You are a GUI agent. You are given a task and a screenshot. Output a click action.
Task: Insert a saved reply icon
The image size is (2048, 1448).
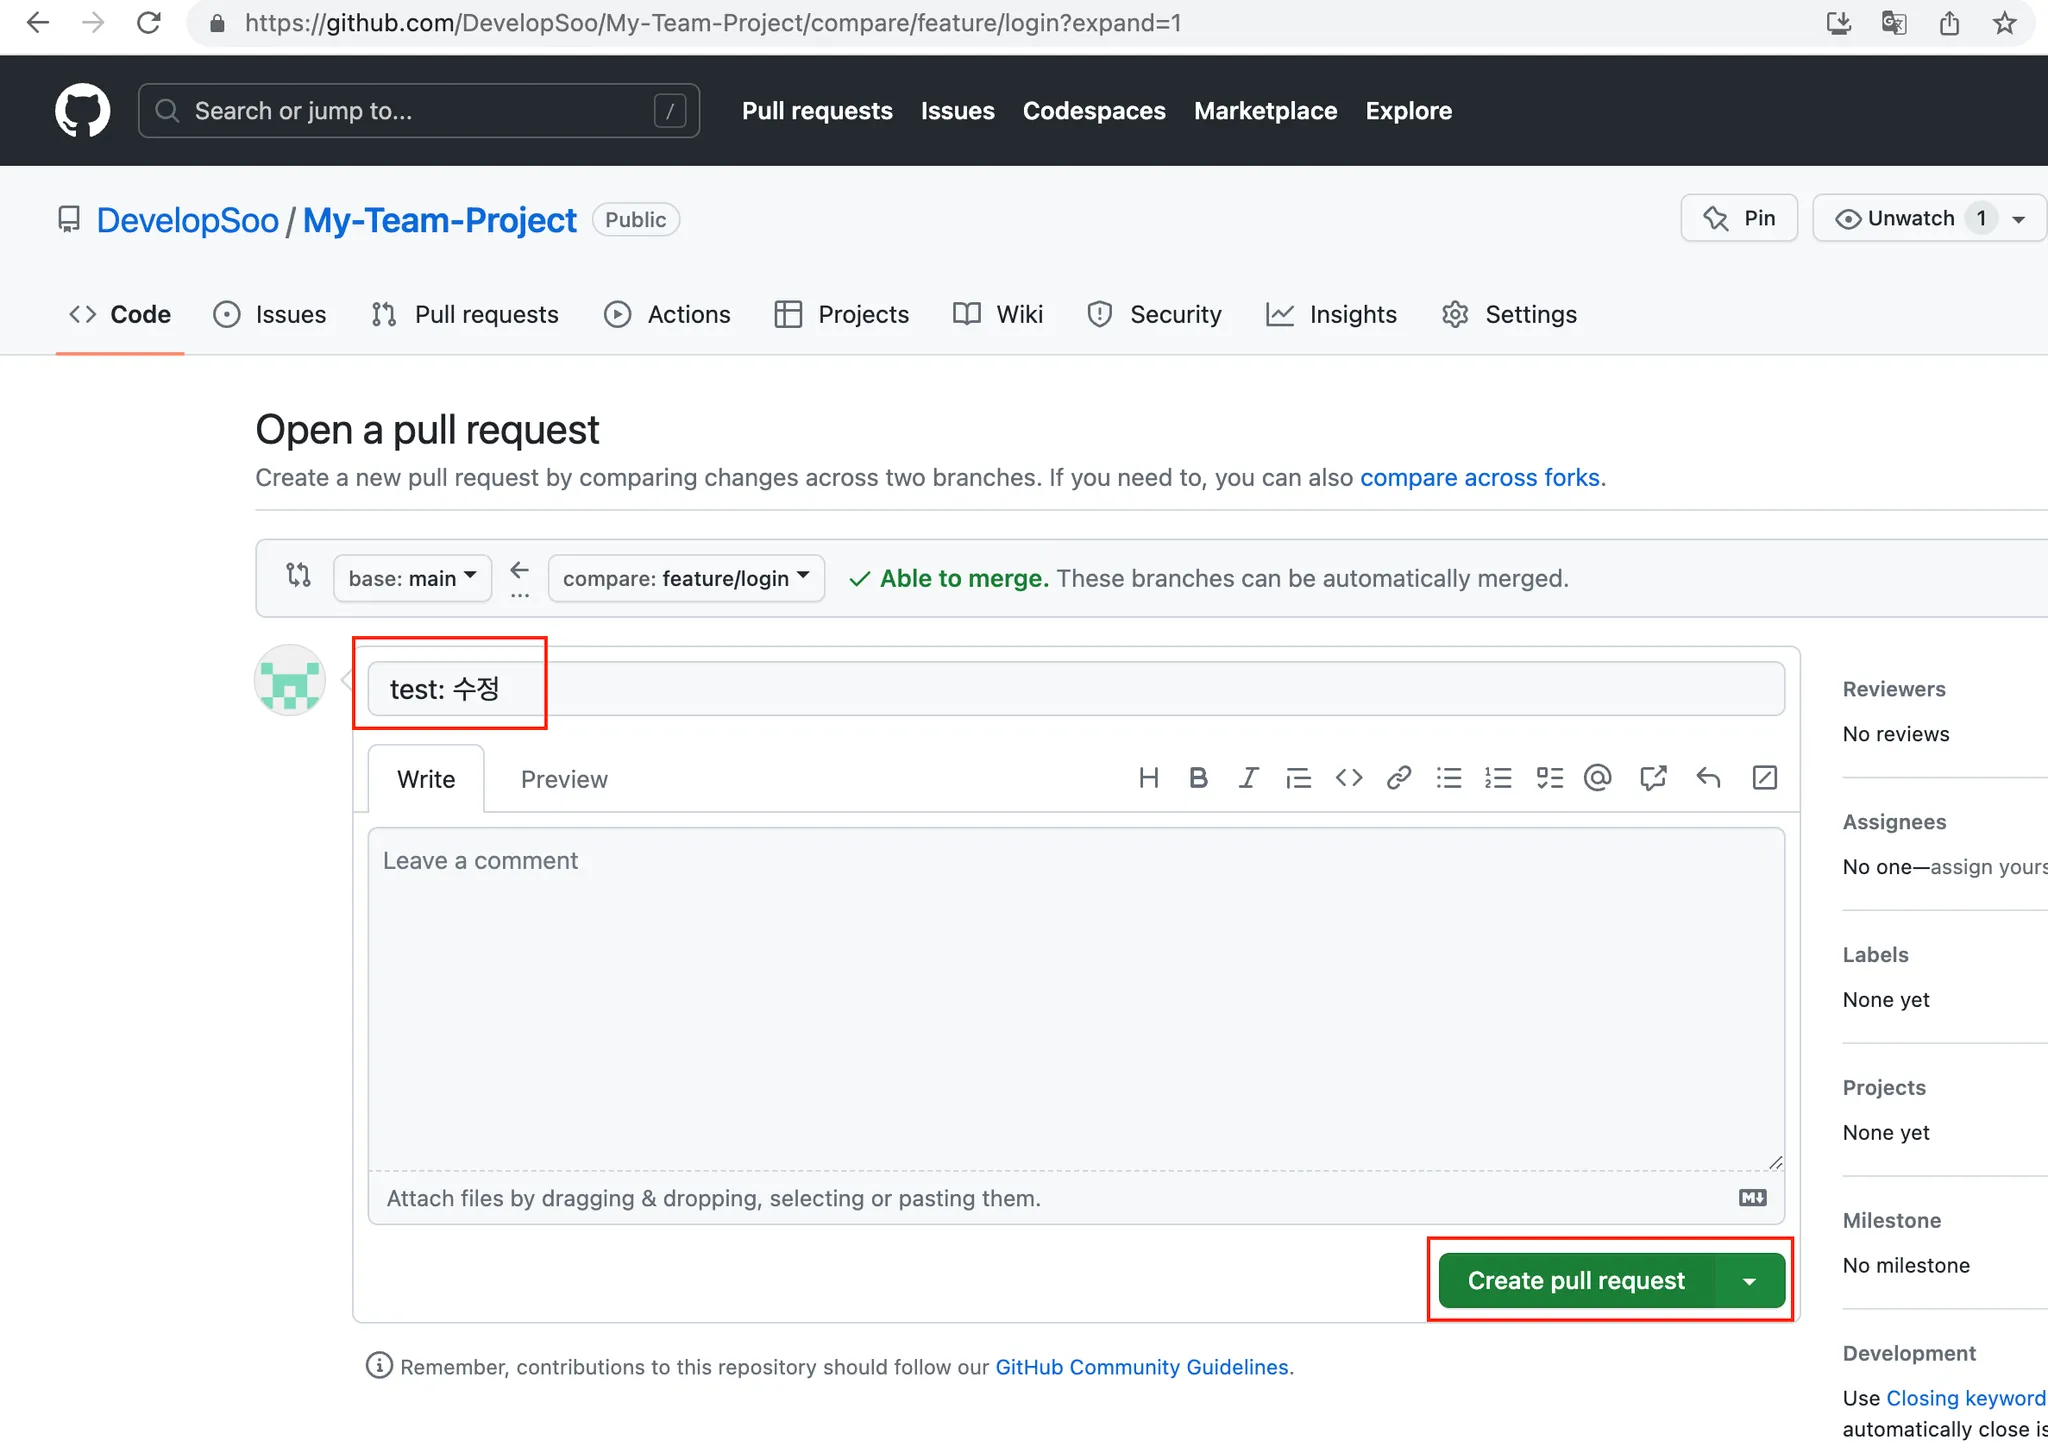click(1708, 778)
